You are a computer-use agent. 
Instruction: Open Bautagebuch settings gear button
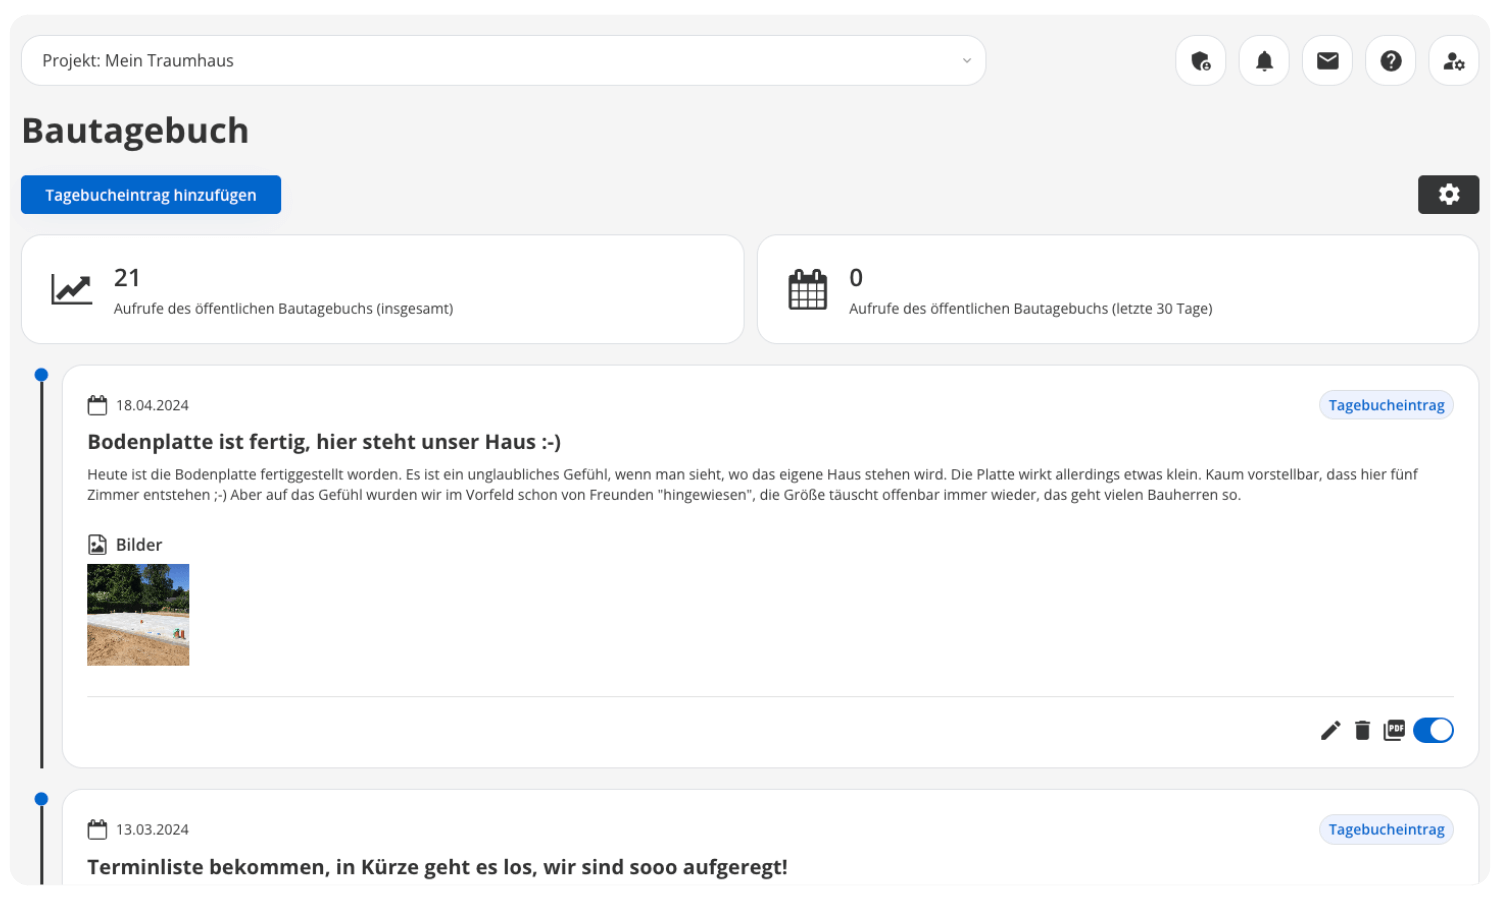[1448, 195]
